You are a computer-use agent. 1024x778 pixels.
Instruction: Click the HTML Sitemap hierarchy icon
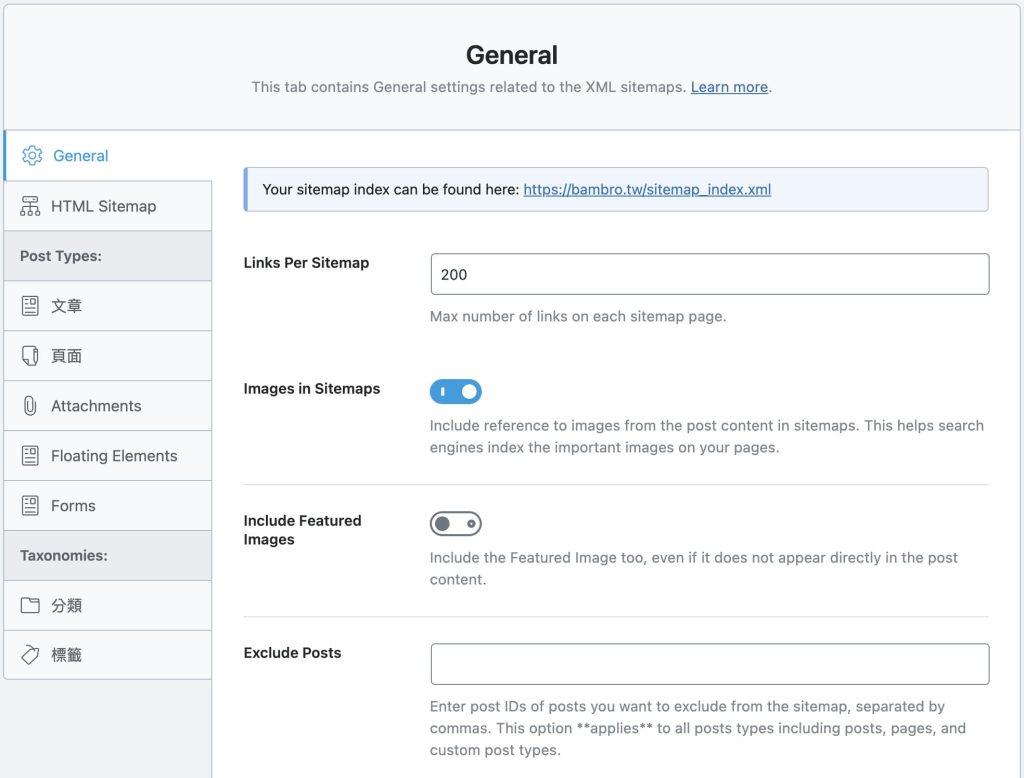pyautogui.click(x=30, y=206)
